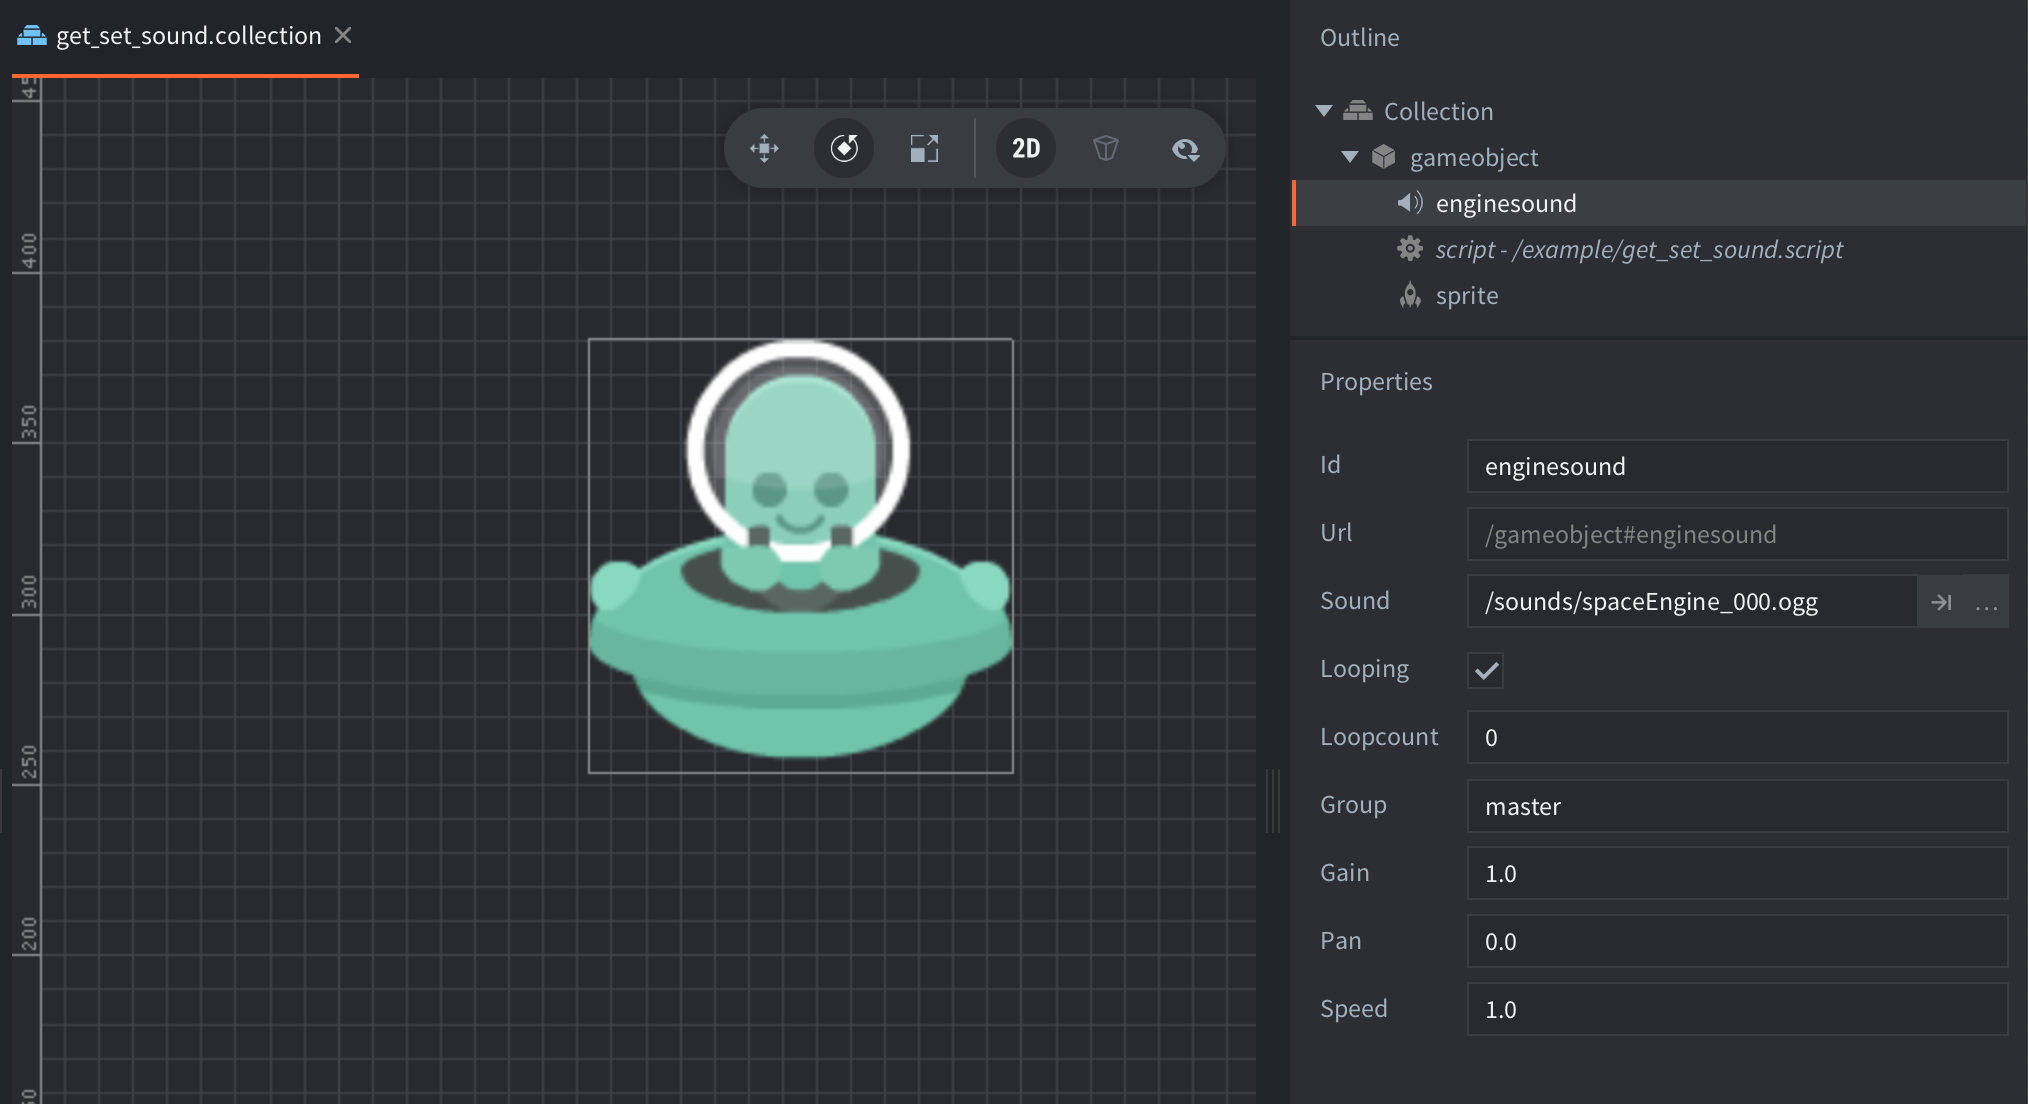Toggle the 2D view mode button
Image resolution: width=2028 pixels, height=1104 pixels.
coord(1025,149)
